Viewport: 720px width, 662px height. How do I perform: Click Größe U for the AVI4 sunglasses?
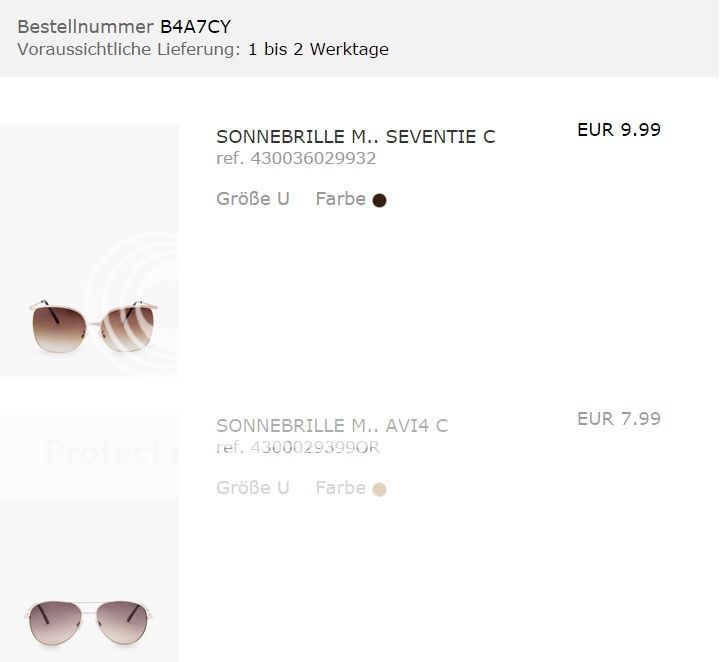click(x=253, y=488)
